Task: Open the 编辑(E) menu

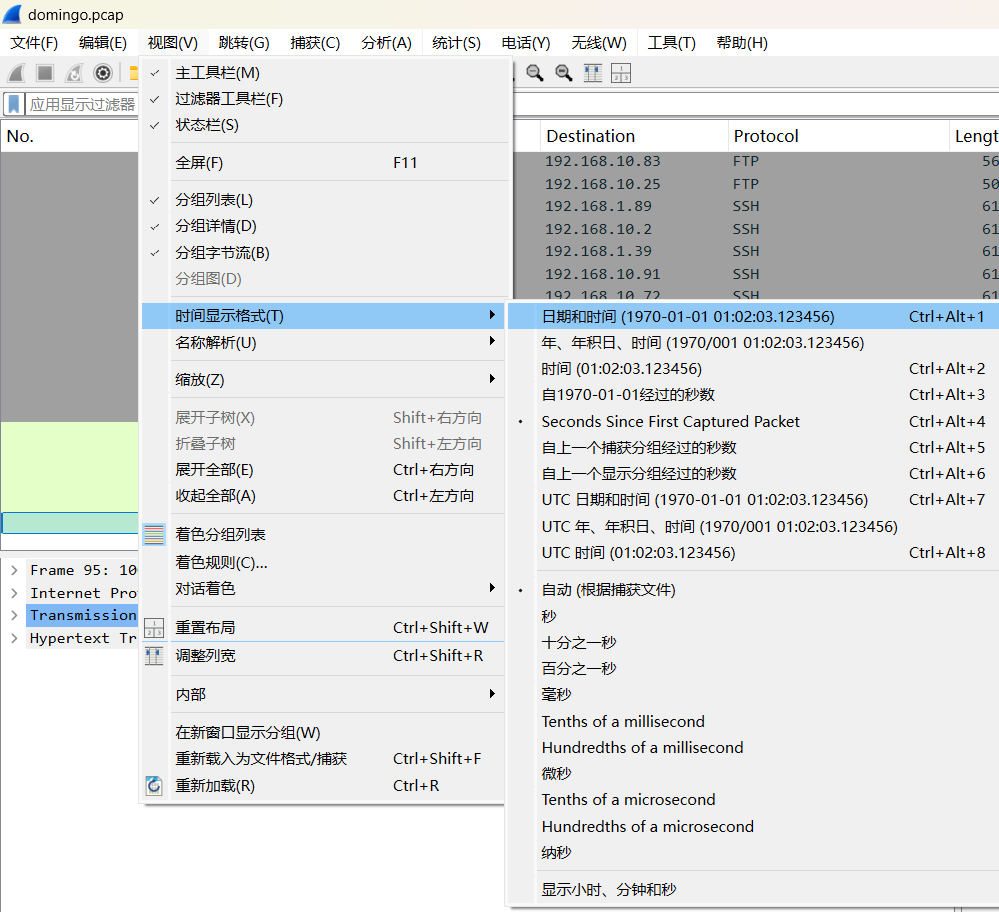Action: [103, 43]
